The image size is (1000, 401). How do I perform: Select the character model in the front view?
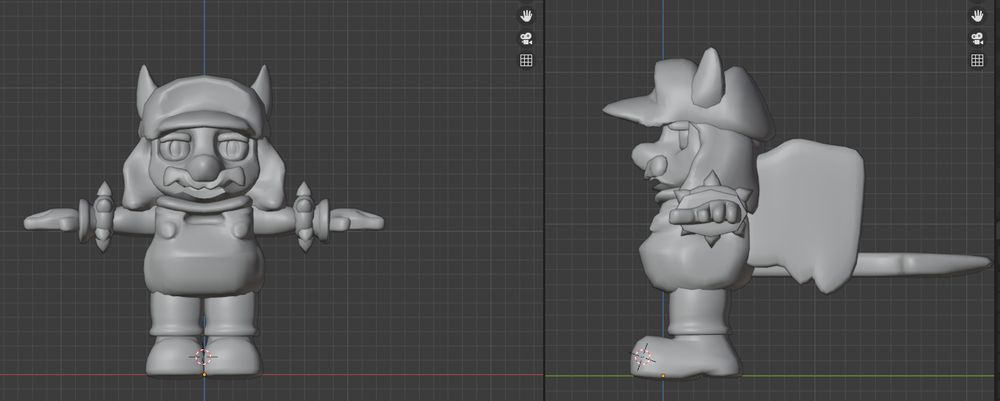(x=204, y=220)
